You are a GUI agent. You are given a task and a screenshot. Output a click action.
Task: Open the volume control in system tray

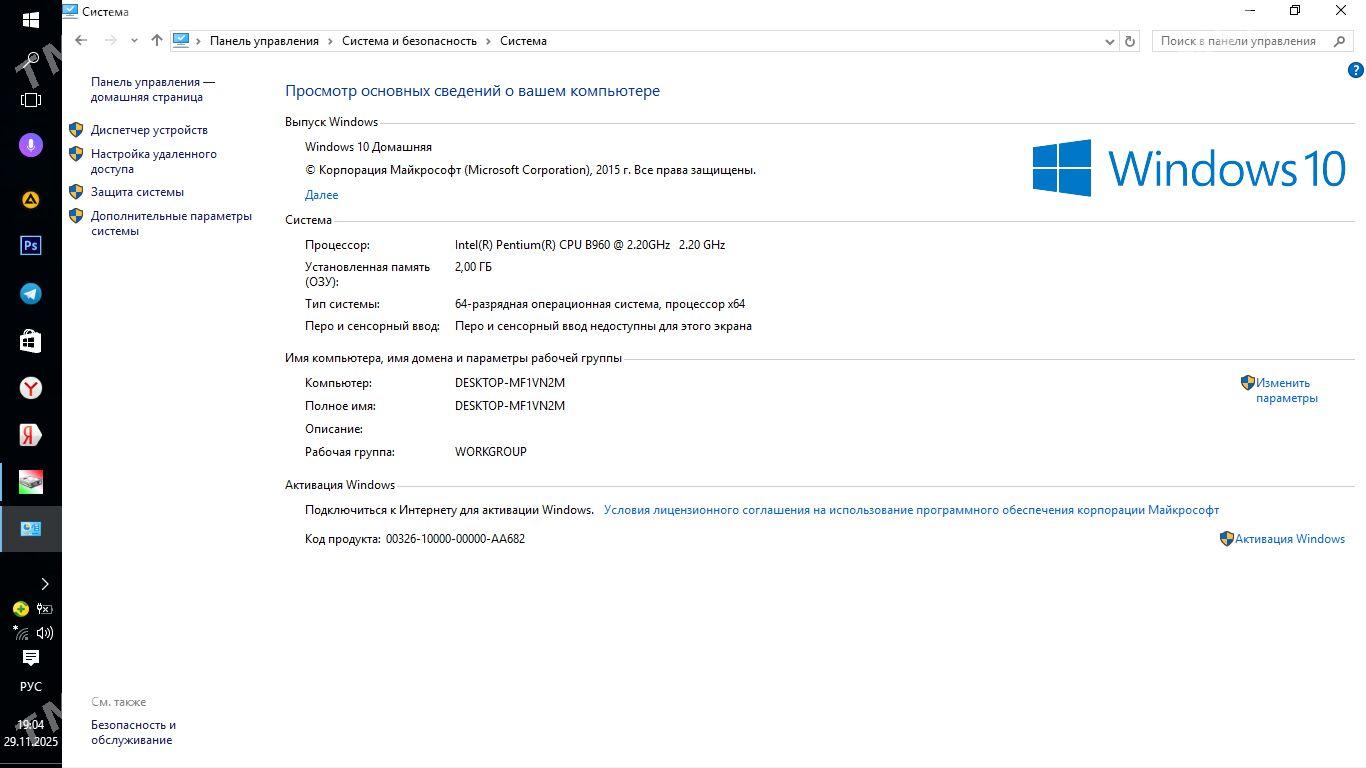click(45, 633)
